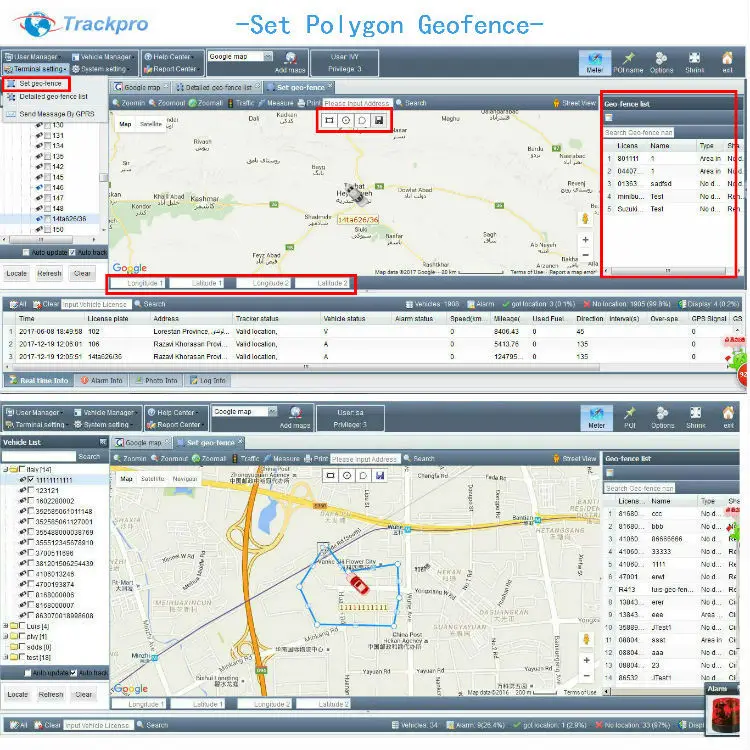This screenshot has width=750, height=750.
Task: Open the Log Info tab
Action: (x=208, y=380)
